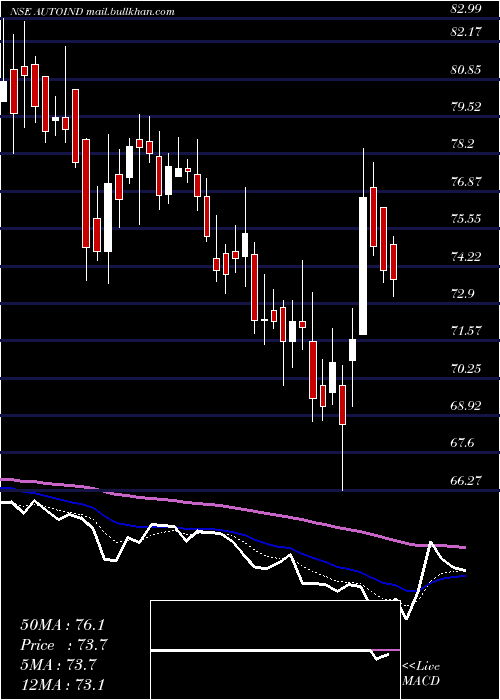Click the tall white candle of the recent rally
Viewport: 500px width, 700px height.
(363, 266)
